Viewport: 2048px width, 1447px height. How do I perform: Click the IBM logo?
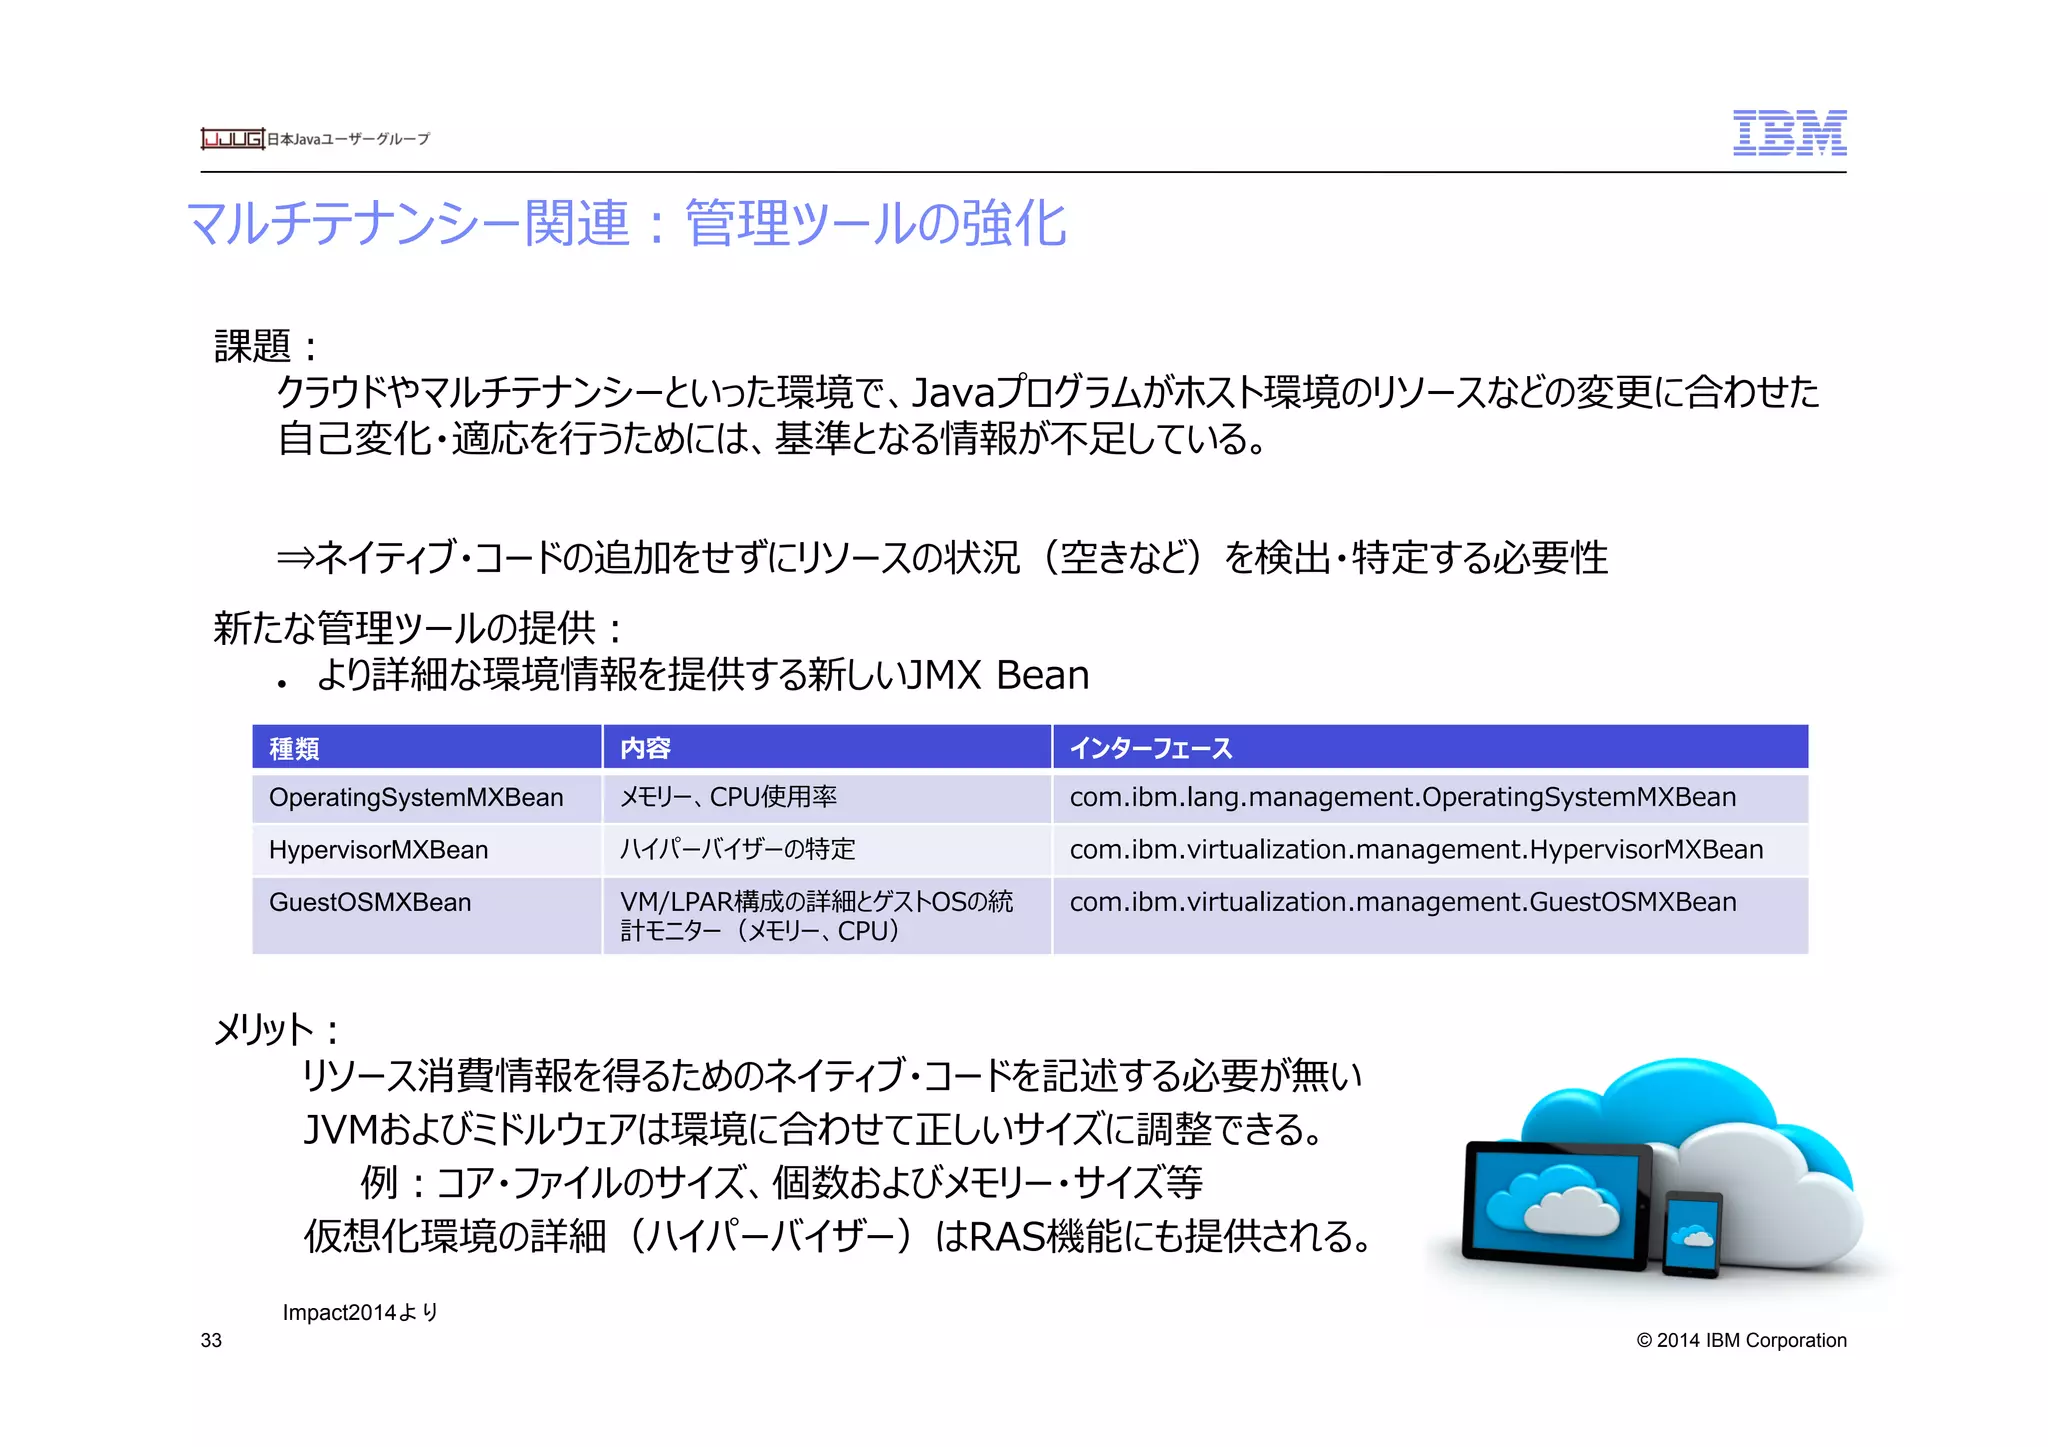1789,133
